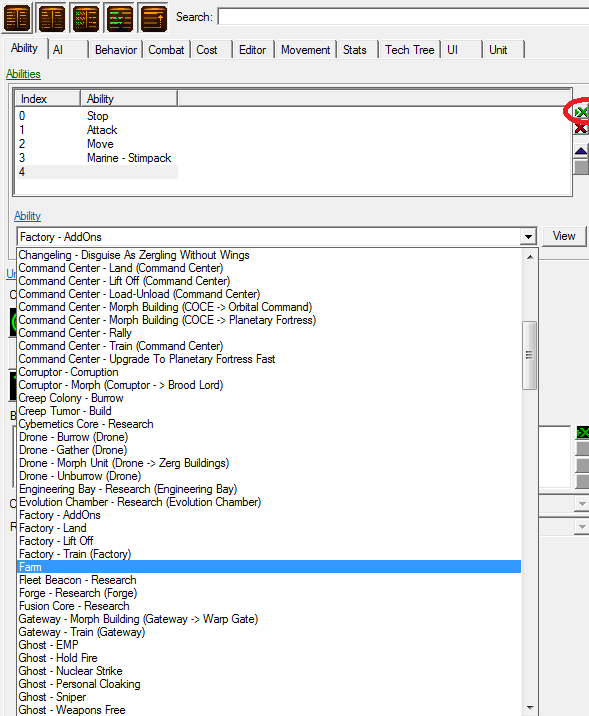Click the dropdown list scrollbar thumb
Screen dimensions: 589x716
click(x=529, y=355)
